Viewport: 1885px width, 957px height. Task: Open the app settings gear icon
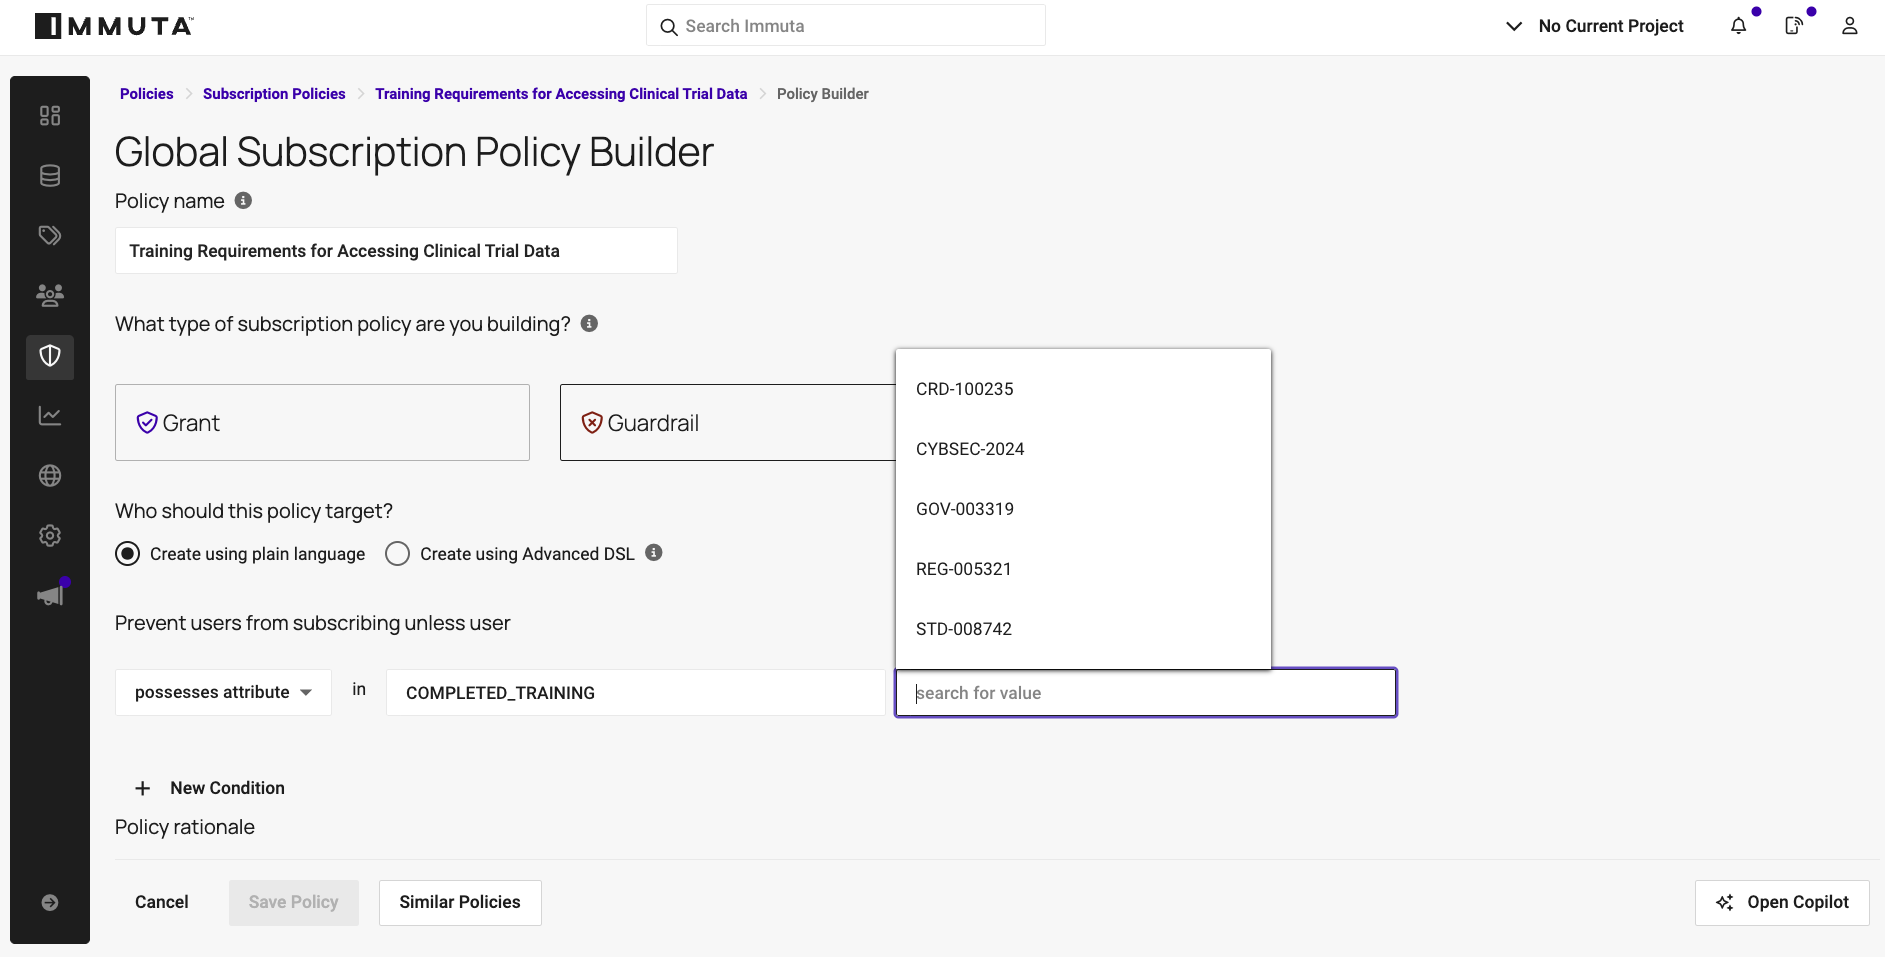tap(50, 536)
